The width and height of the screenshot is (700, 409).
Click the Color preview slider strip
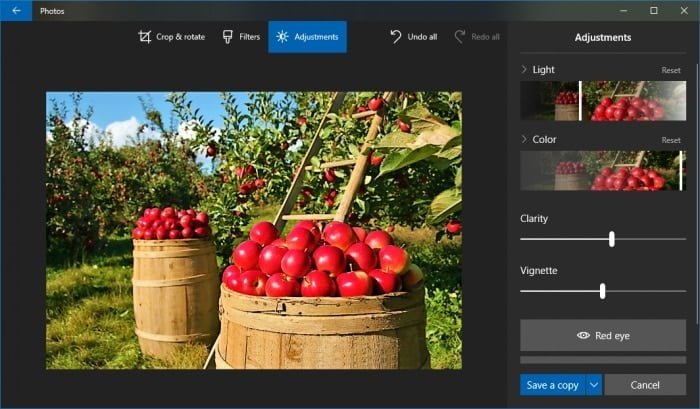click(603, 171)
